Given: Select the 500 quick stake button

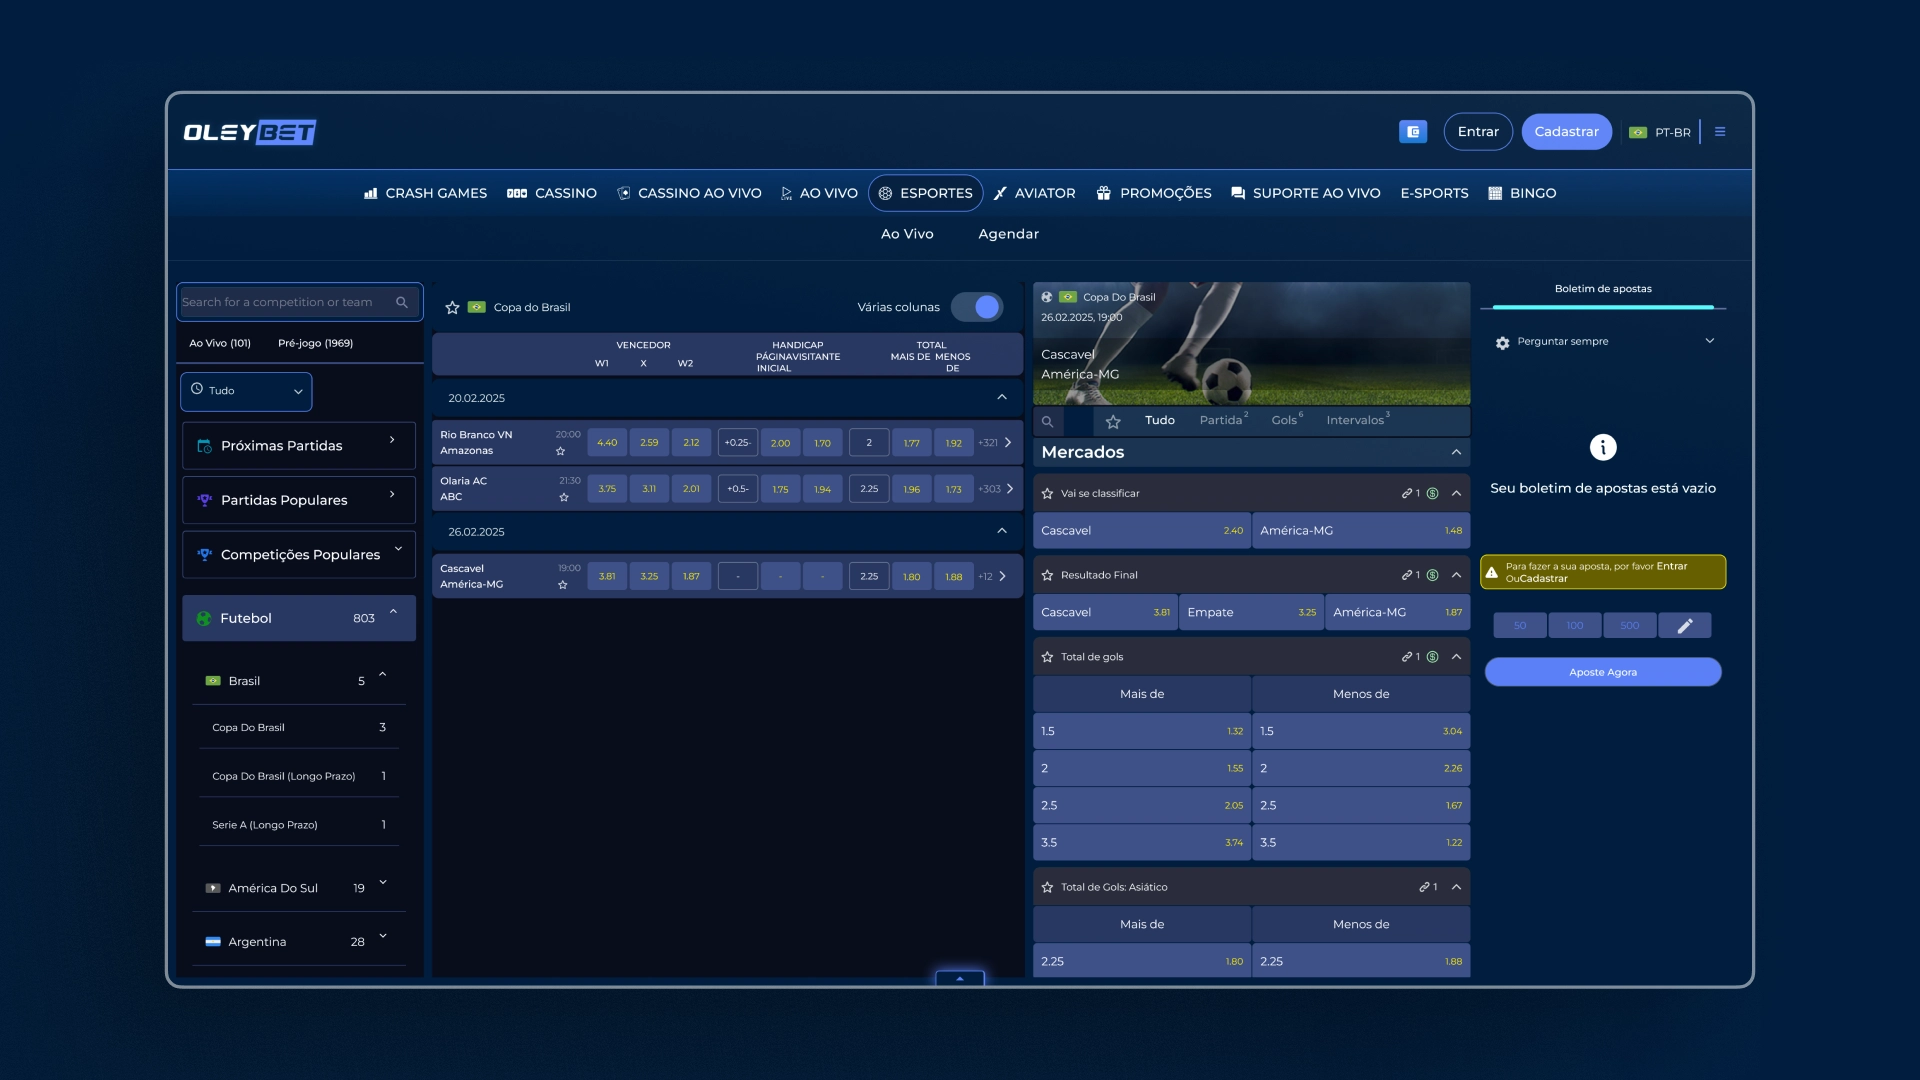Looking at the screenshot, I should pyautogui.click(x=1630, y=626).
